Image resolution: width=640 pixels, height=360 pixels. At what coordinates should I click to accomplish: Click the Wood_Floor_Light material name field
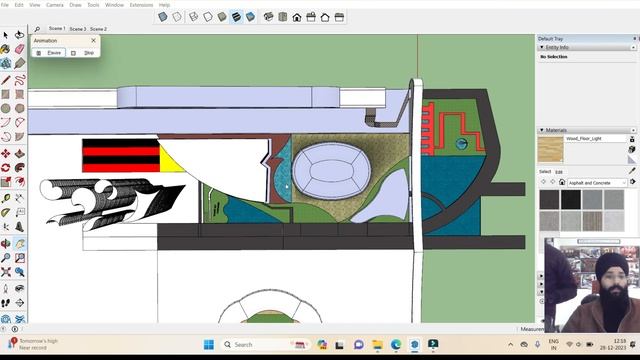(x=596, y=139)
